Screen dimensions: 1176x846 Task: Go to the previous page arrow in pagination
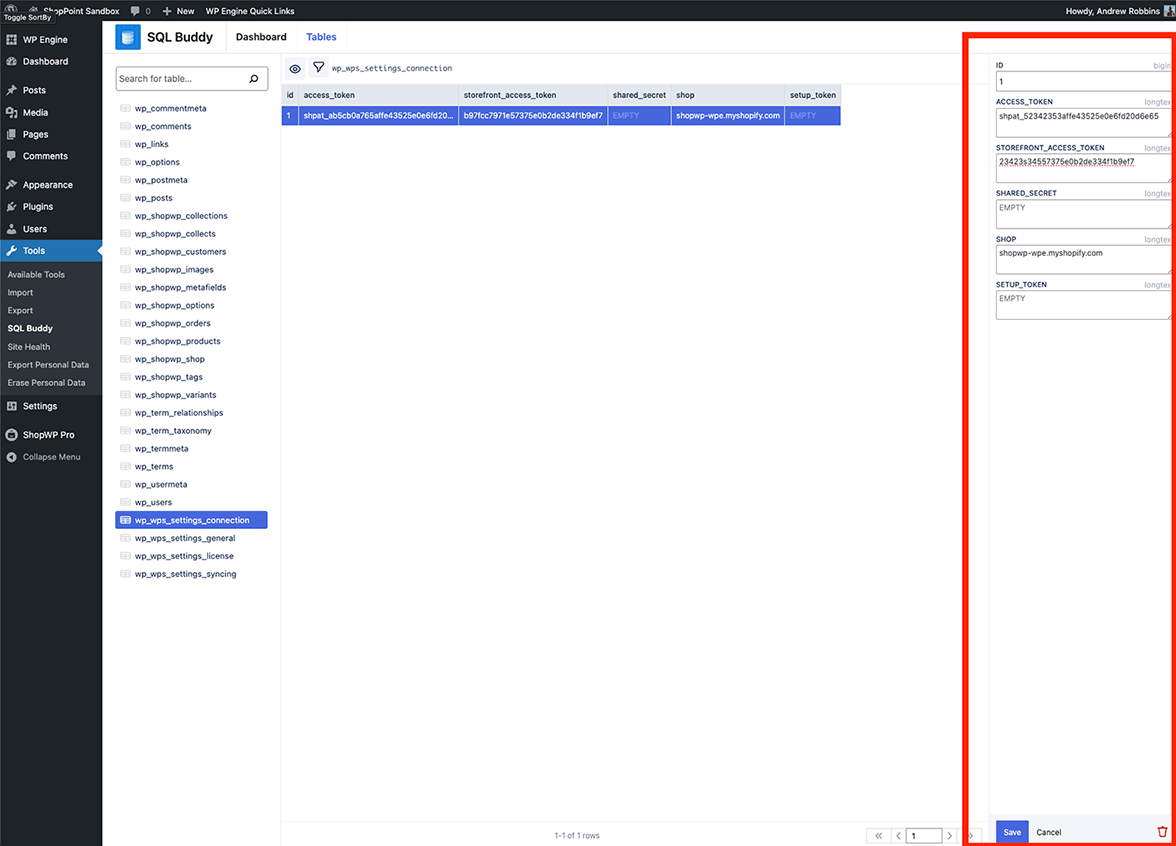(x=898, y=836)
